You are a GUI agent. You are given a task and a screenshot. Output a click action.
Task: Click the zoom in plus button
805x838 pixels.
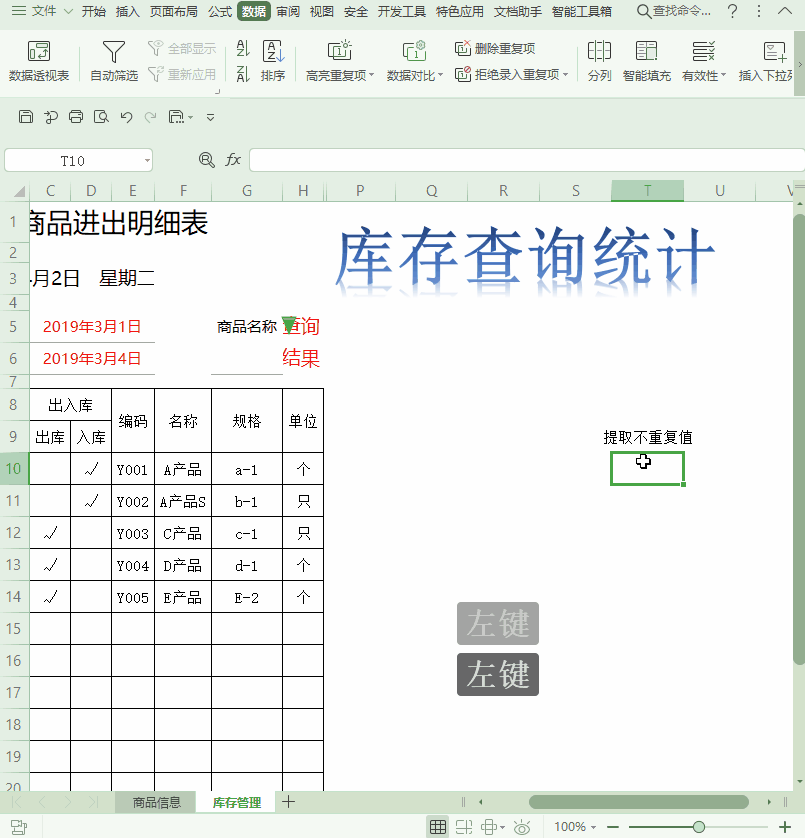click(785, 827)
